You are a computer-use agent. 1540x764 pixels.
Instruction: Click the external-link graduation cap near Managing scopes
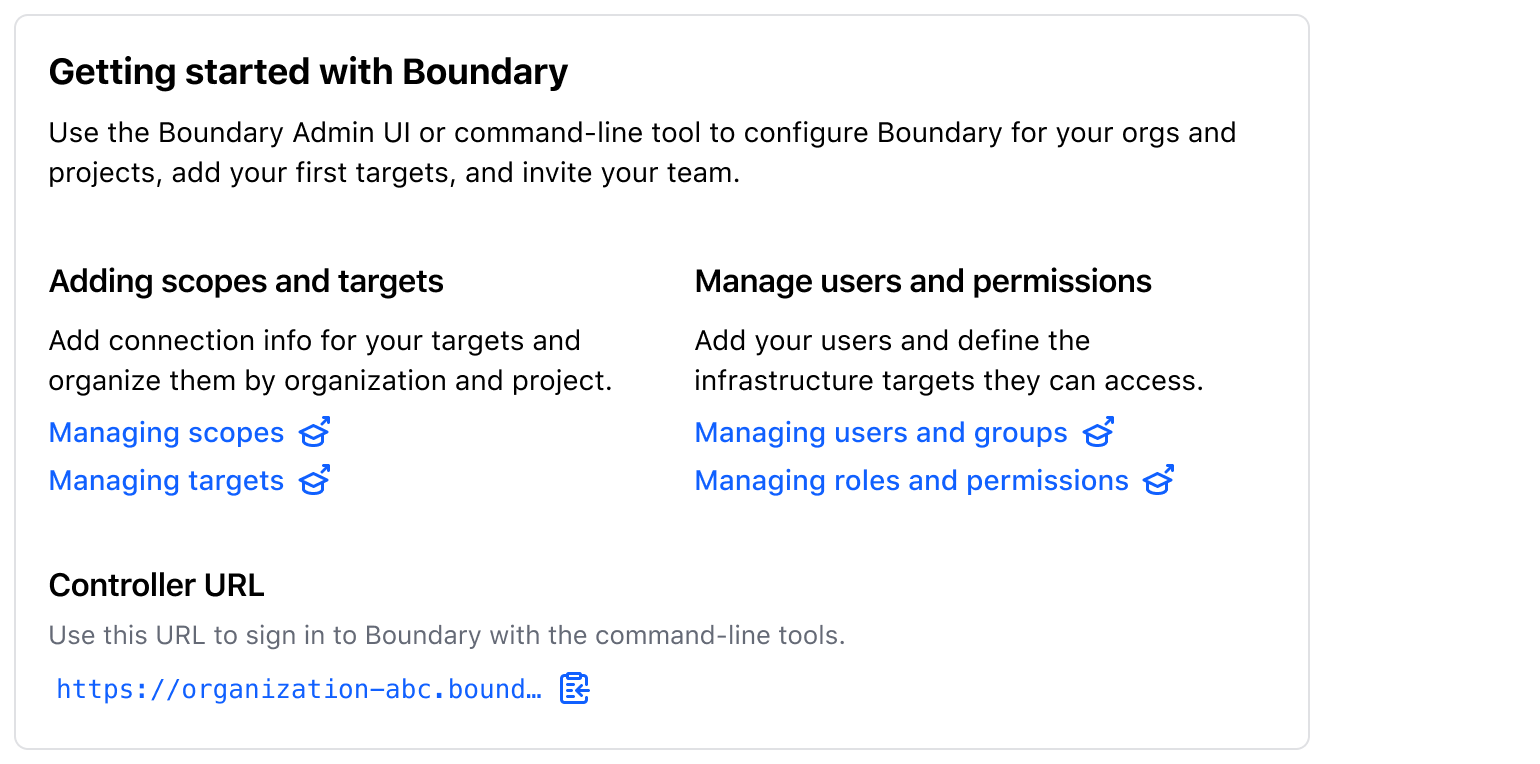pyautogui.click(x=313, y=432)
